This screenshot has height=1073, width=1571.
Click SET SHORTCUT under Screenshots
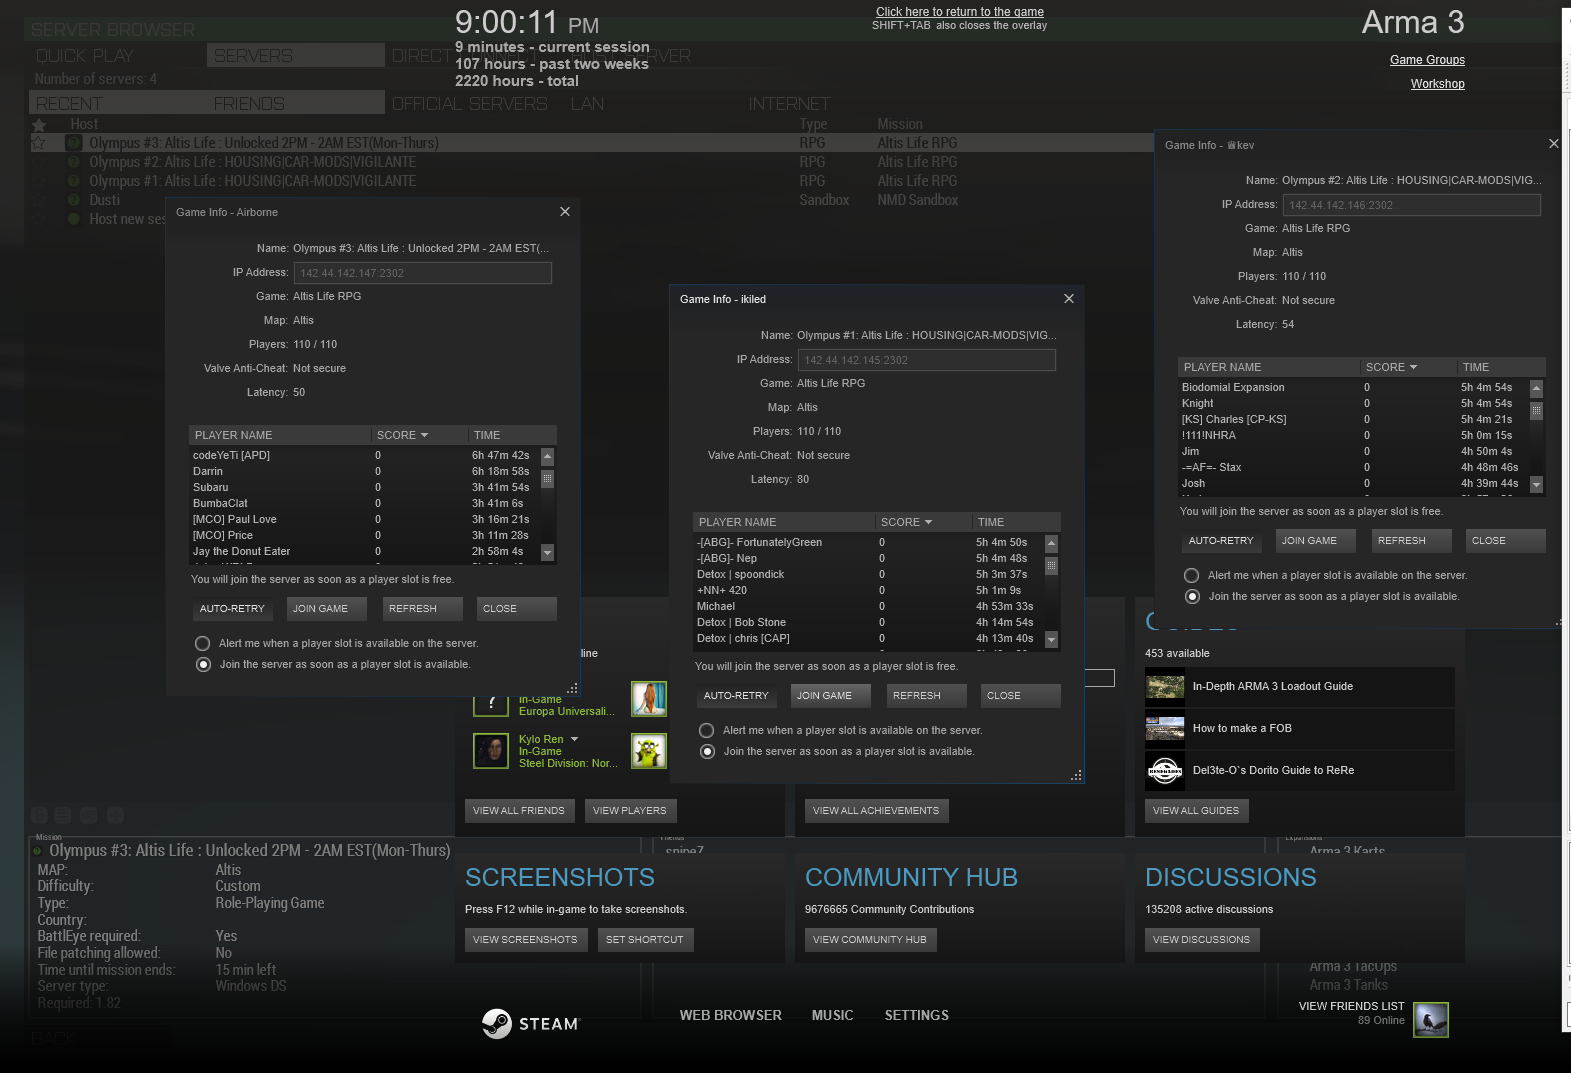pyautogui.click(x=645, y=939)
